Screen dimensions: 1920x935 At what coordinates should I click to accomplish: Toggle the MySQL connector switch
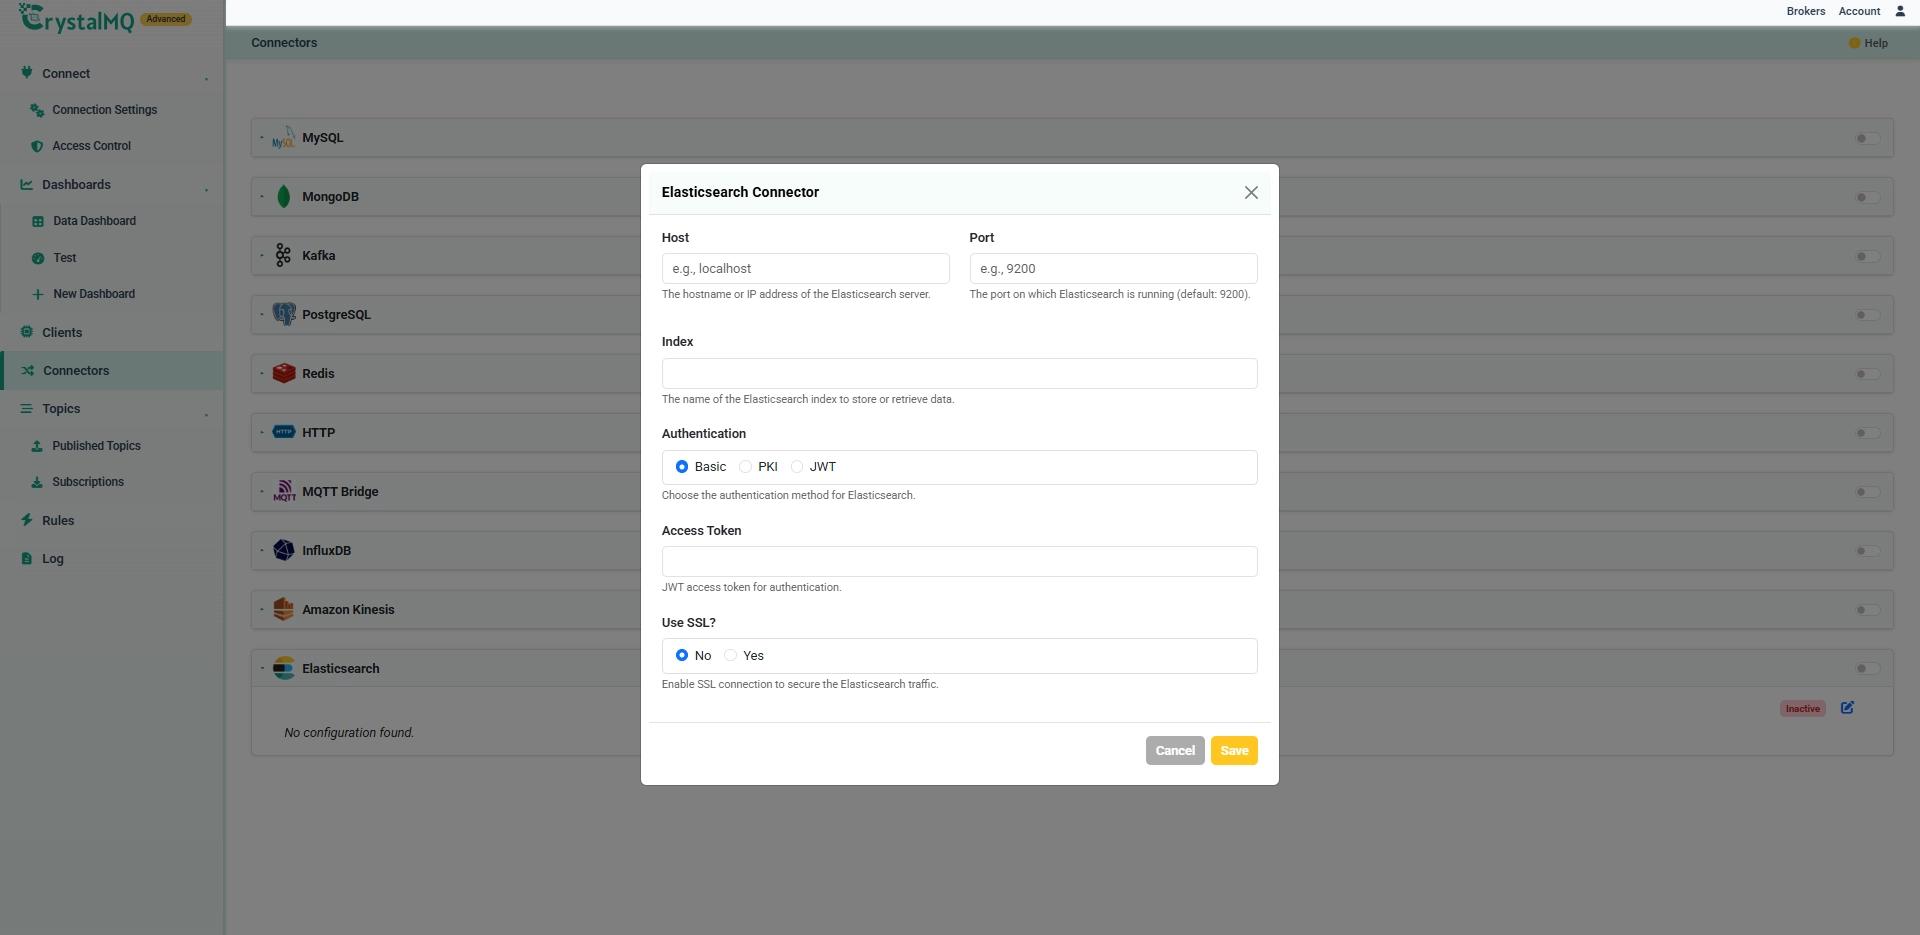click(1867, 138)
